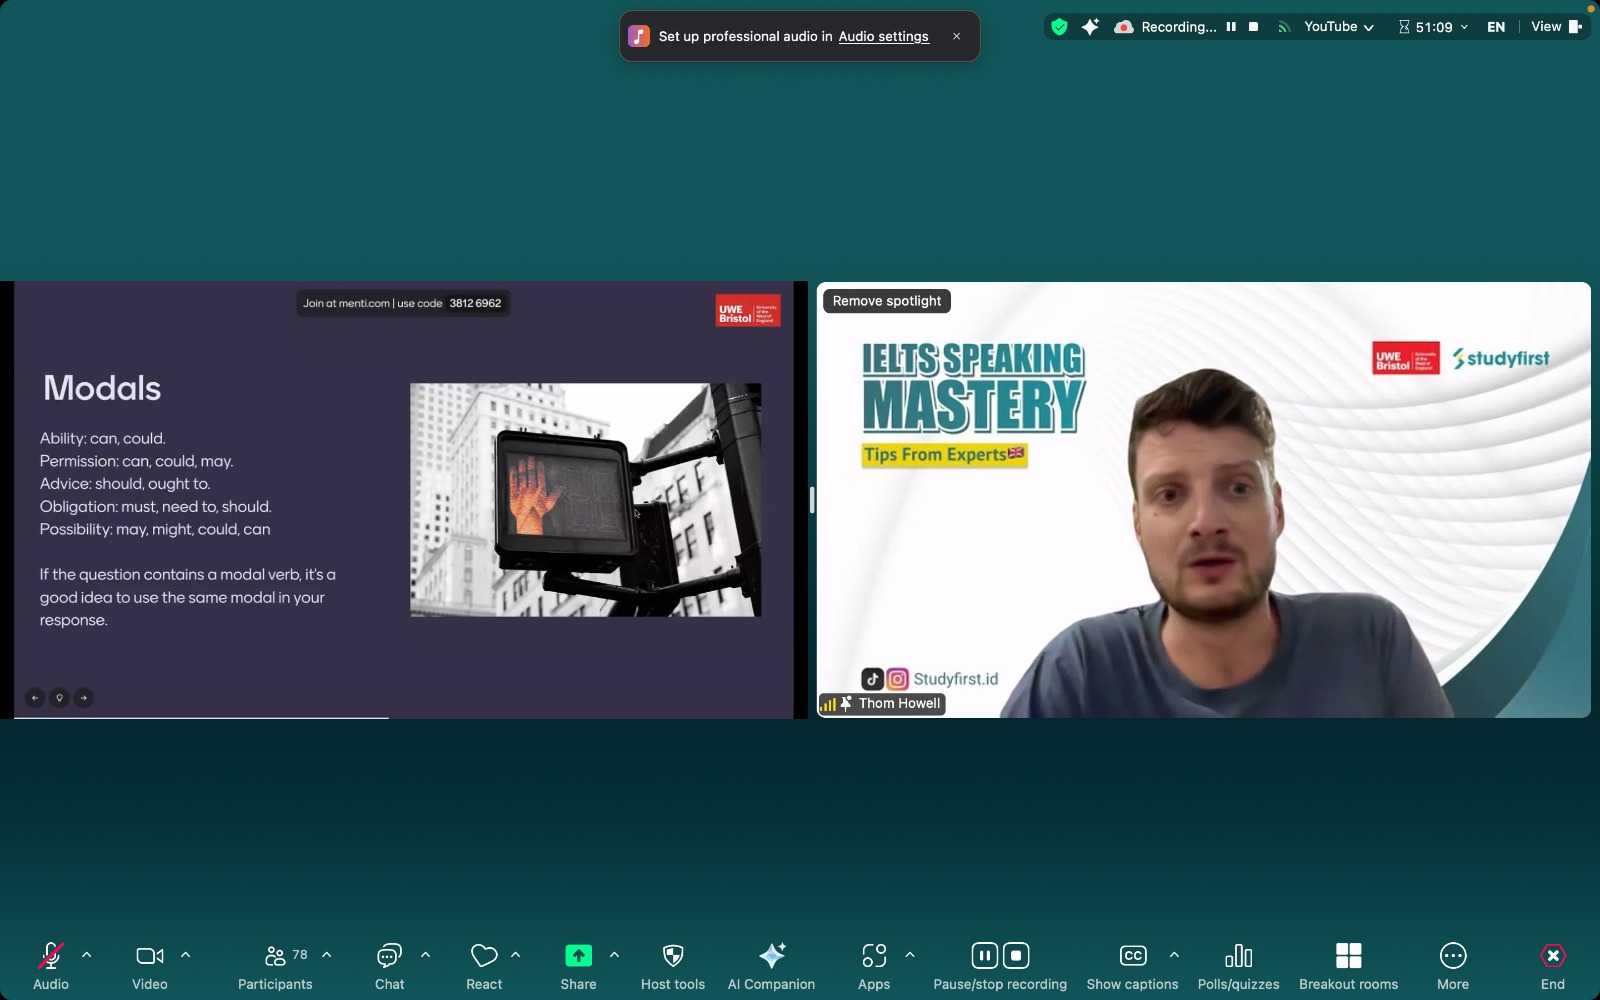Click the cloud Recording indicator

click(x=1165, y=27)
